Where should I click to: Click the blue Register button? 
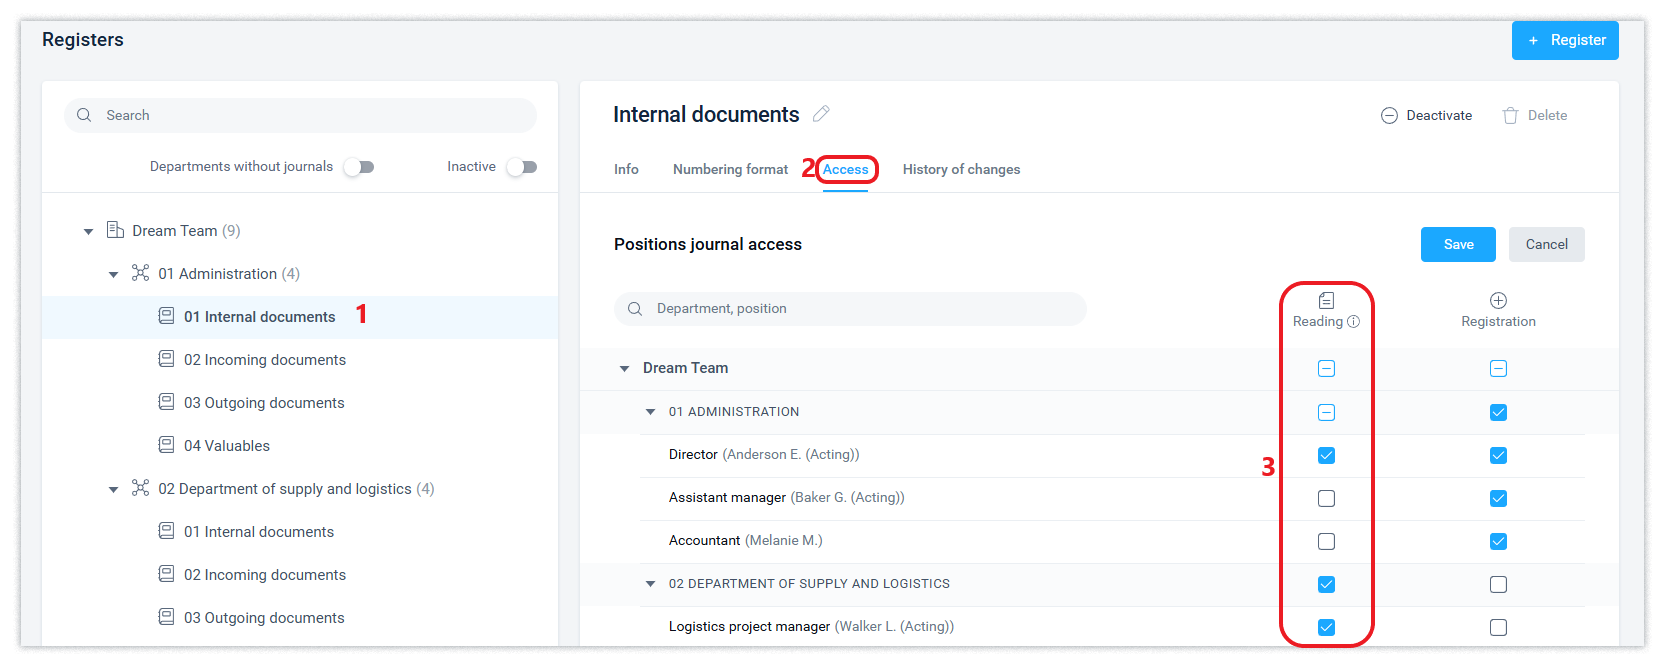tap(1564, 40)
